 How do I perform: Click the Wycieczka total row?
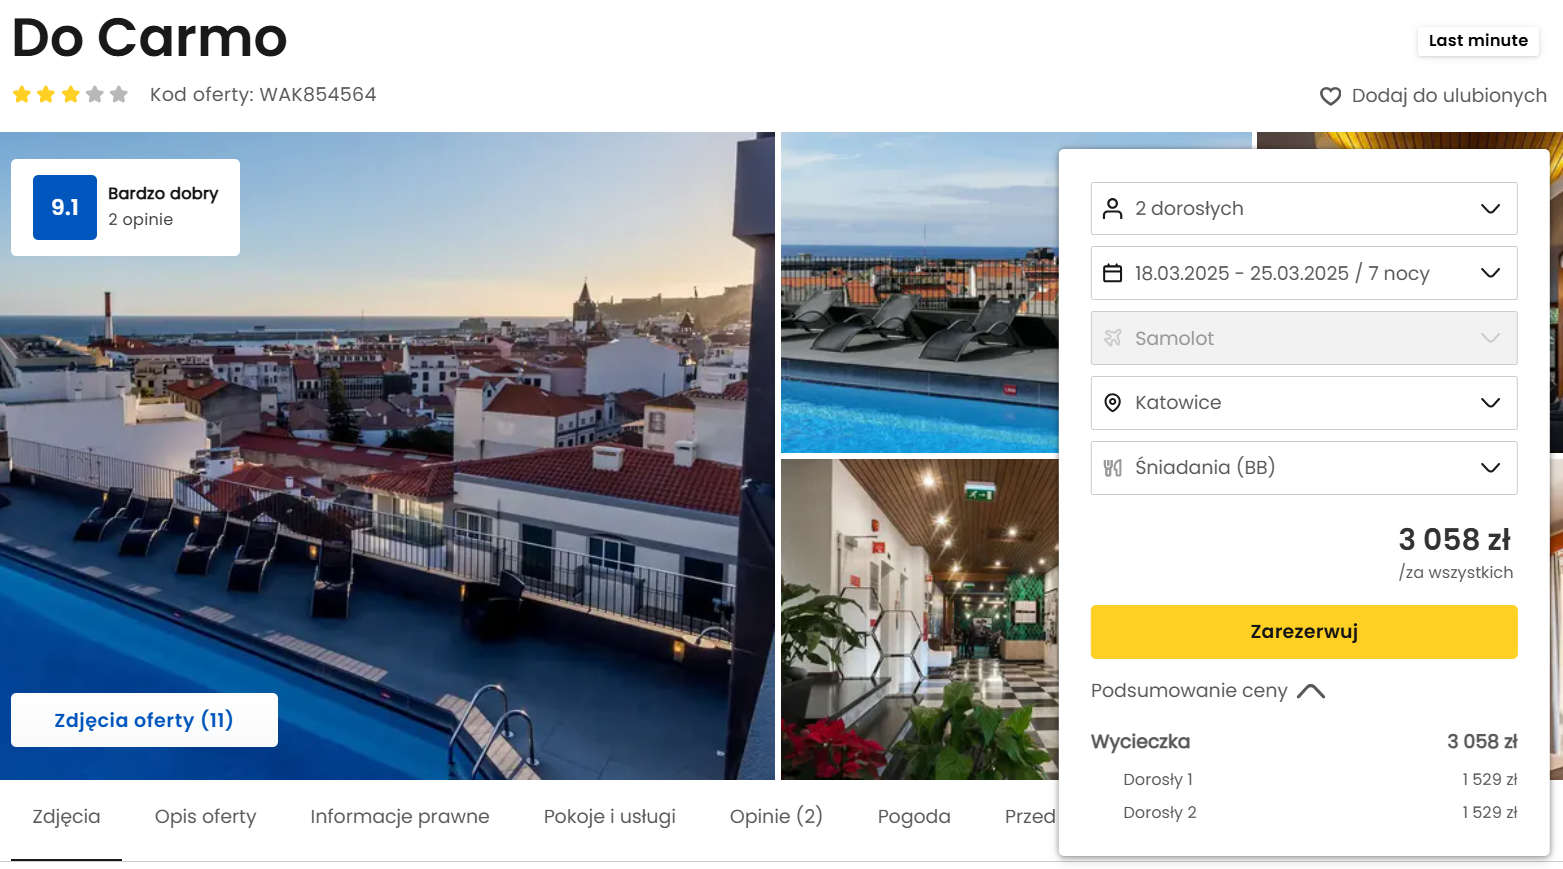1304,741
